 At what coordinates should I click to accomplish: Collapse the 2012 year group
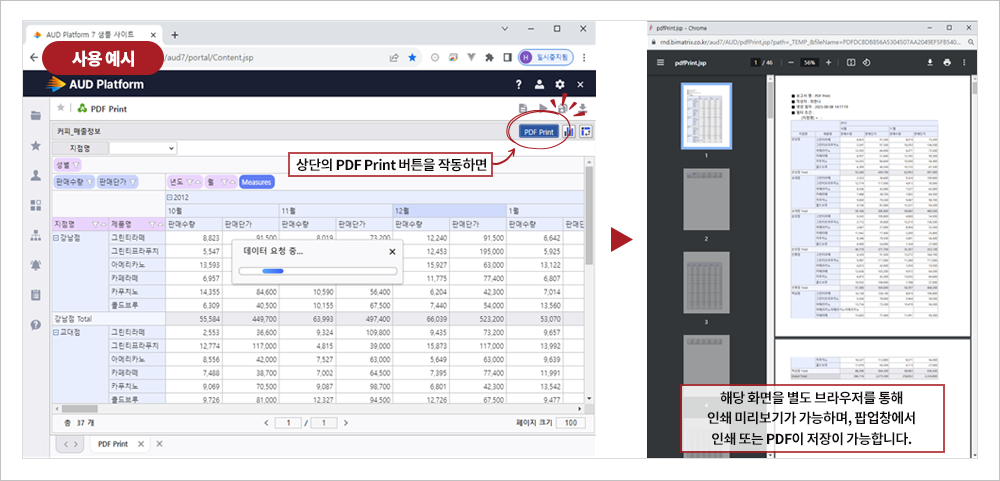[170, 198]
